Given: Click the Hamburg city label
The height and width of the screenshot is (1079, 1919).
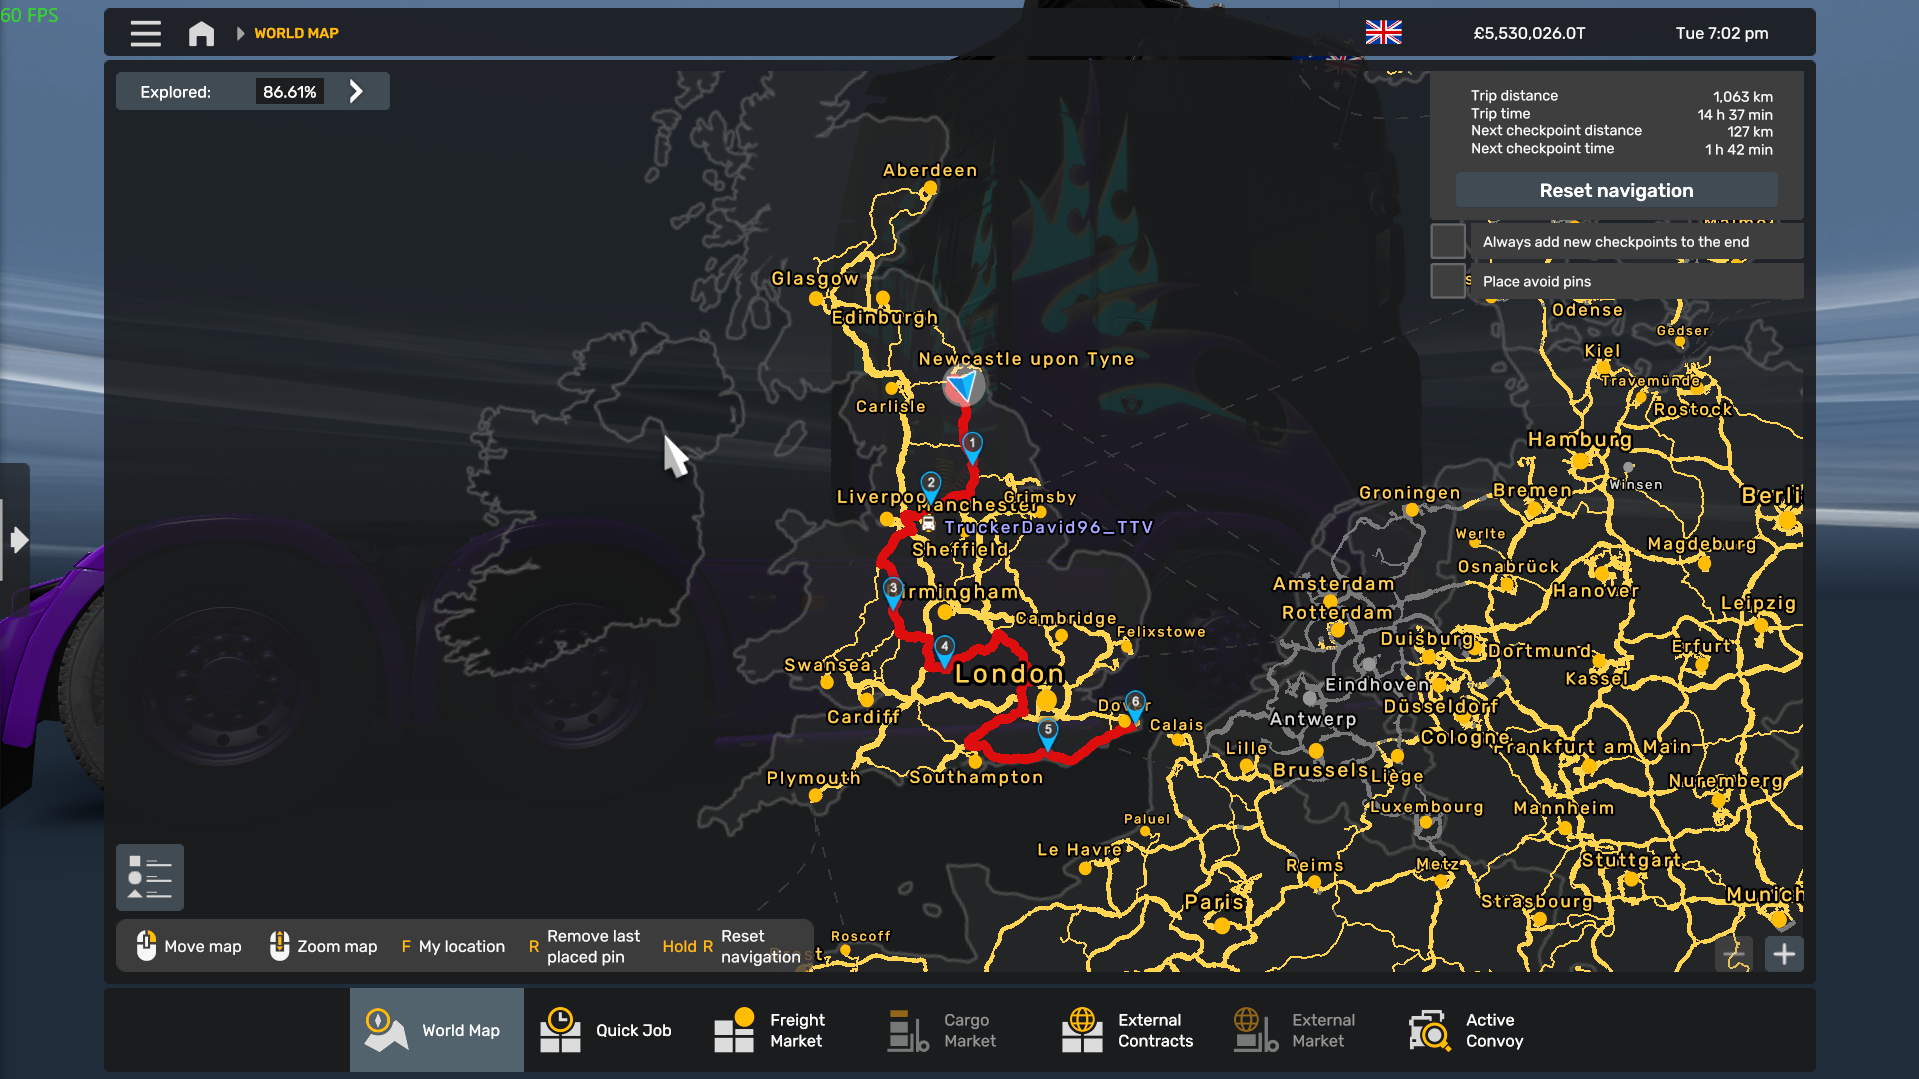Looking at the screenshot, I should pyautogui.click(x=1580, y=439).
